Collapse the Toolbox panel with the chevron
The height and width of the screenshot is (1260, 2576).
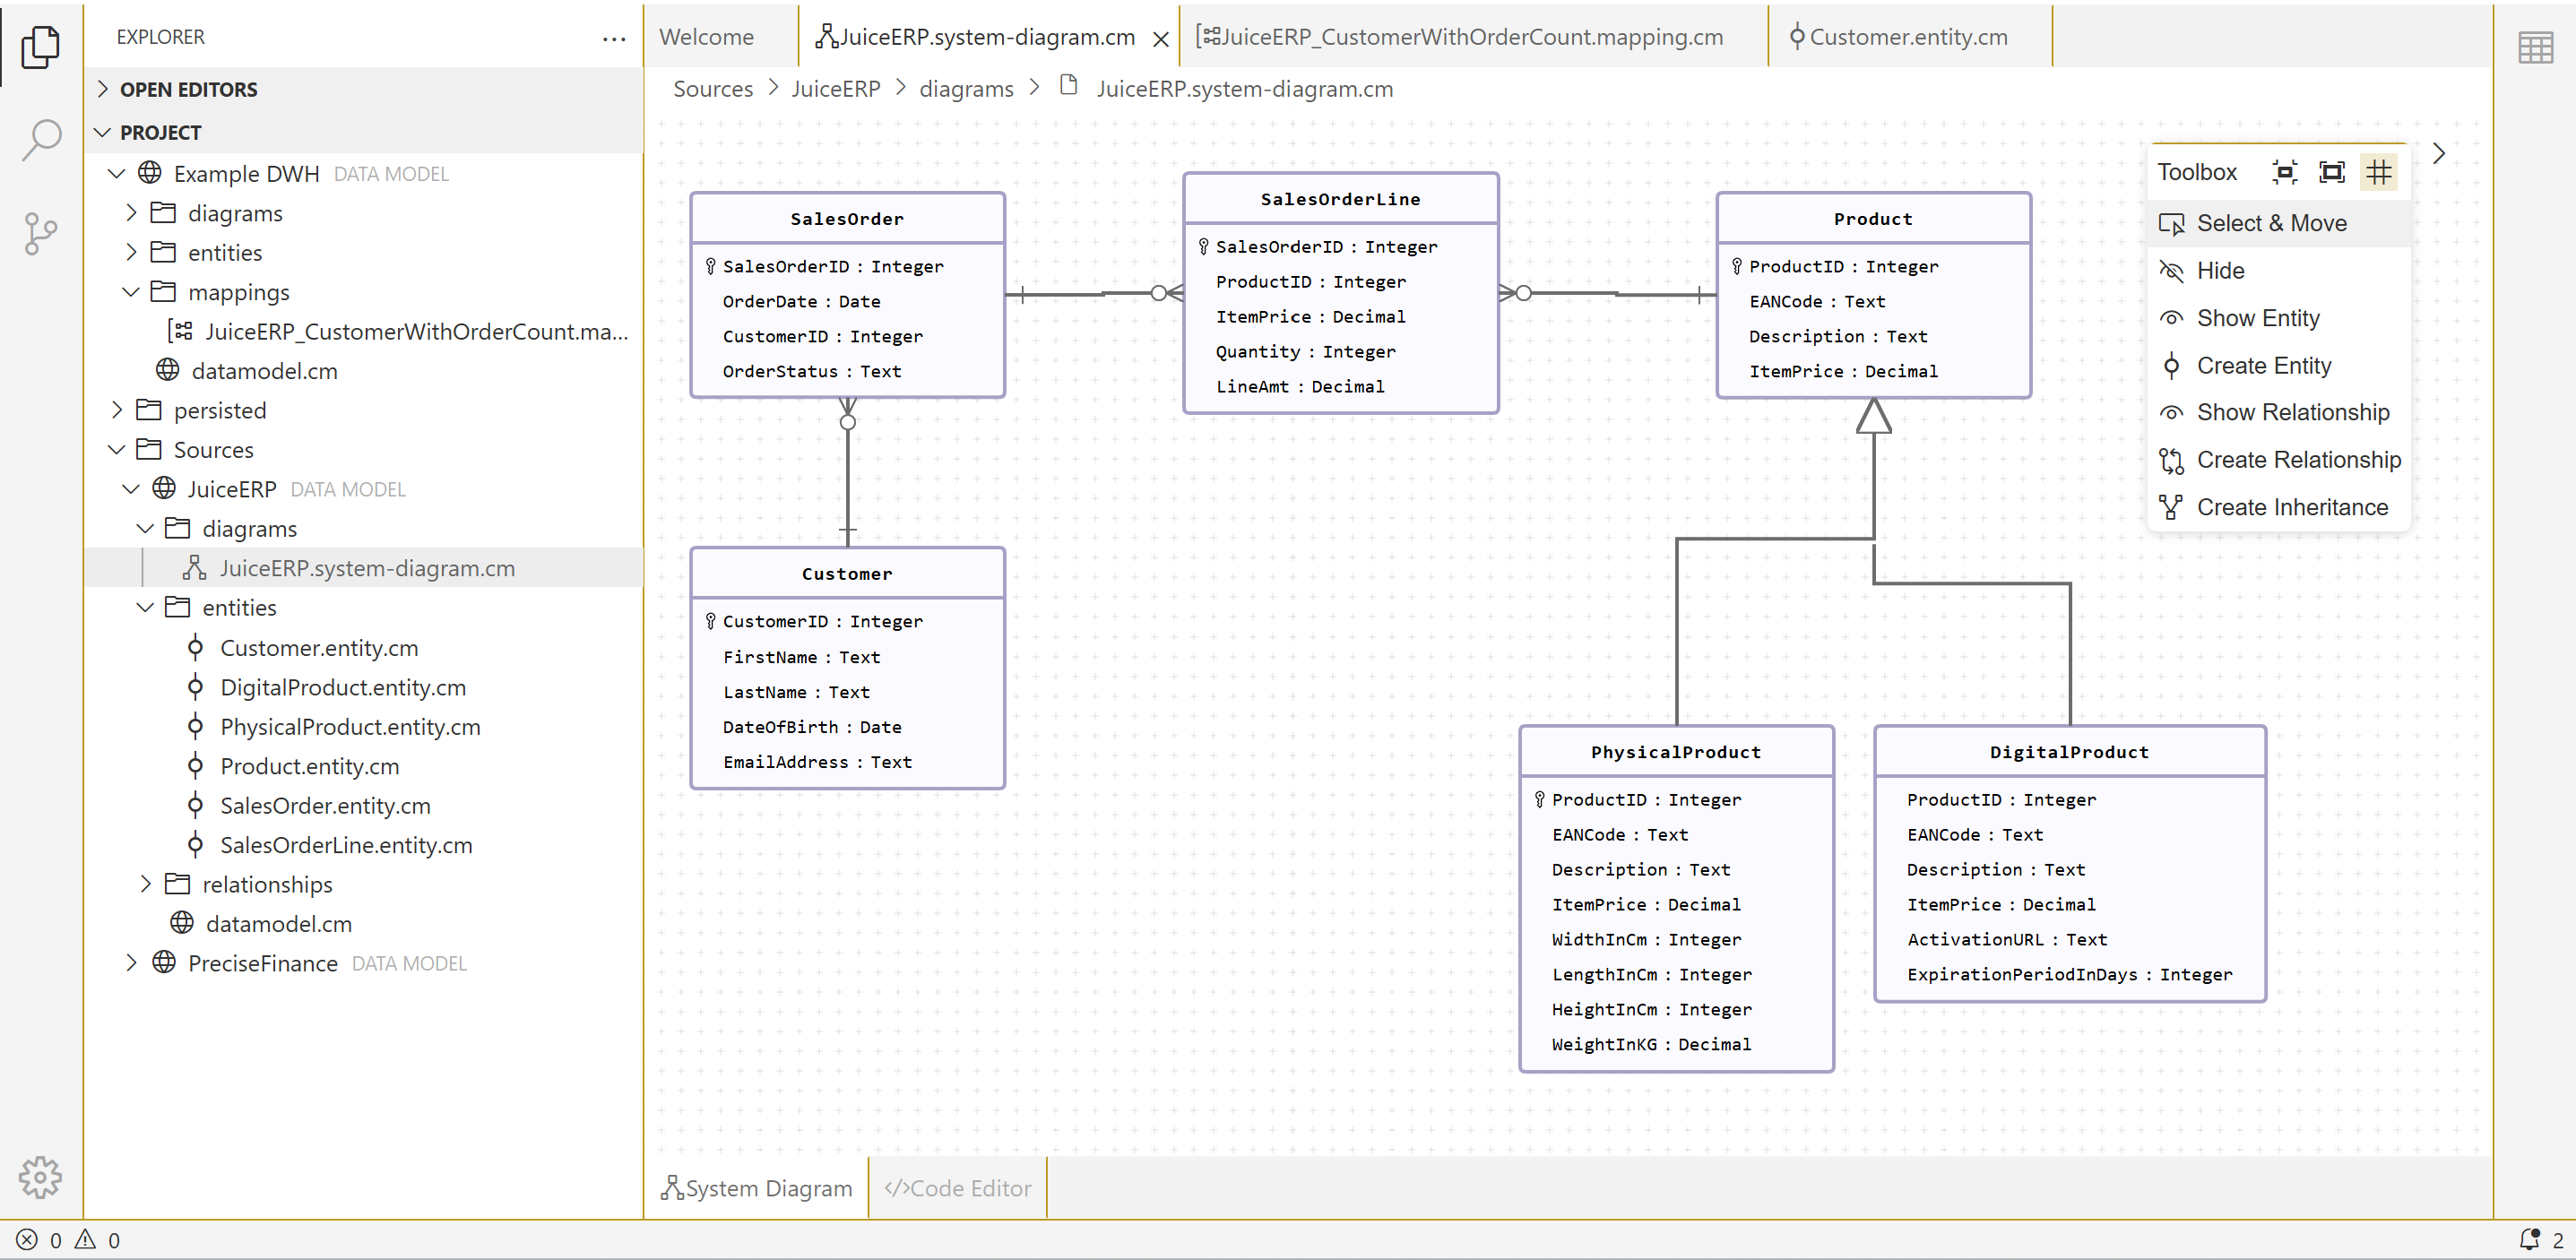click(x=2439, y=153)
